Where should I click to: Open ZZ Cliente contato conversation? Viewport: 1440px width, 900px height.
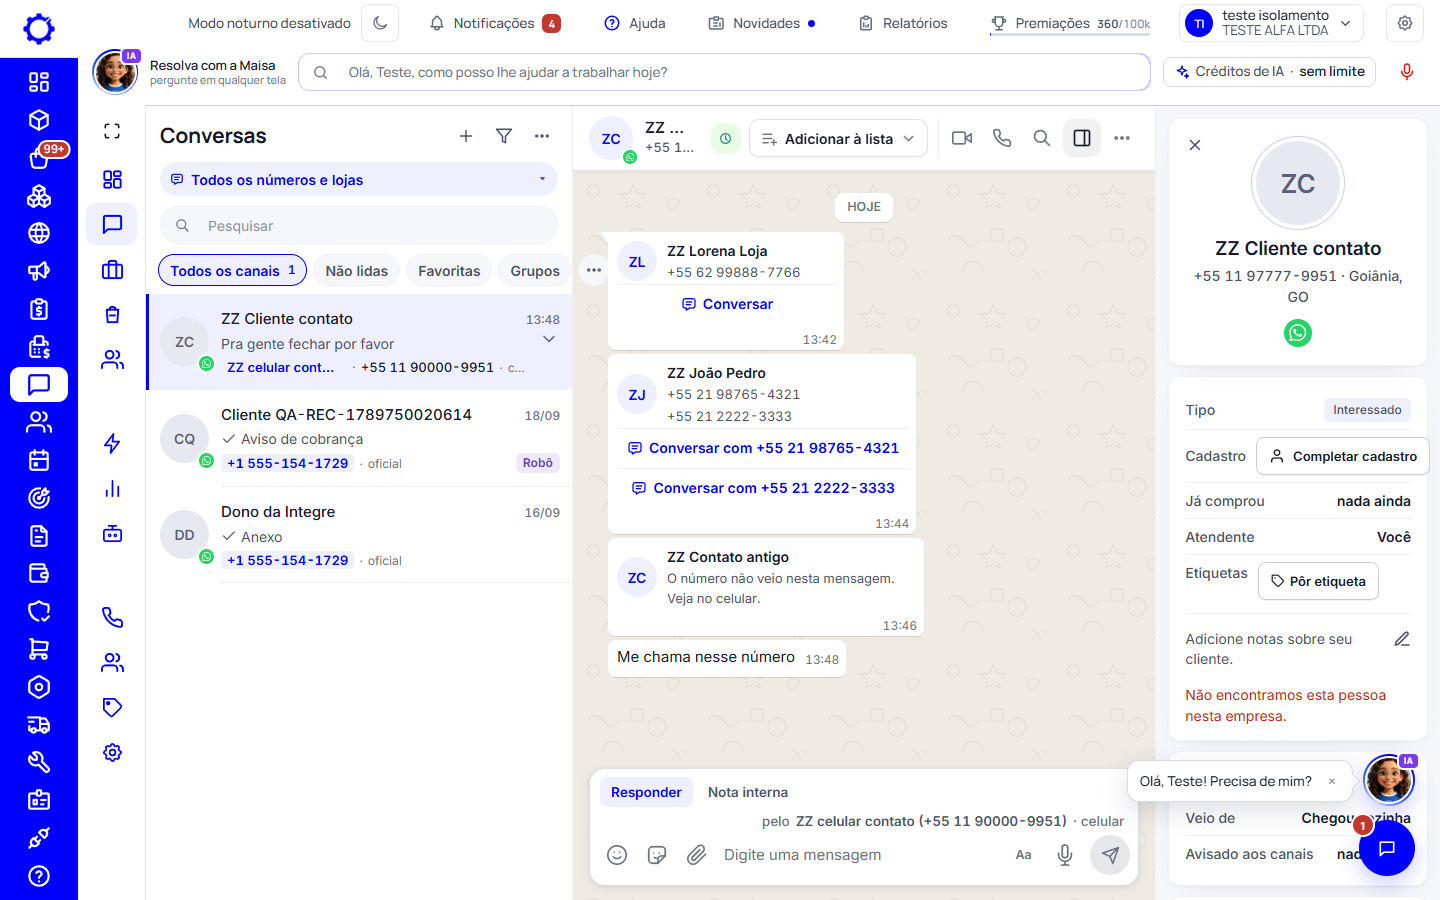point(359,343)
